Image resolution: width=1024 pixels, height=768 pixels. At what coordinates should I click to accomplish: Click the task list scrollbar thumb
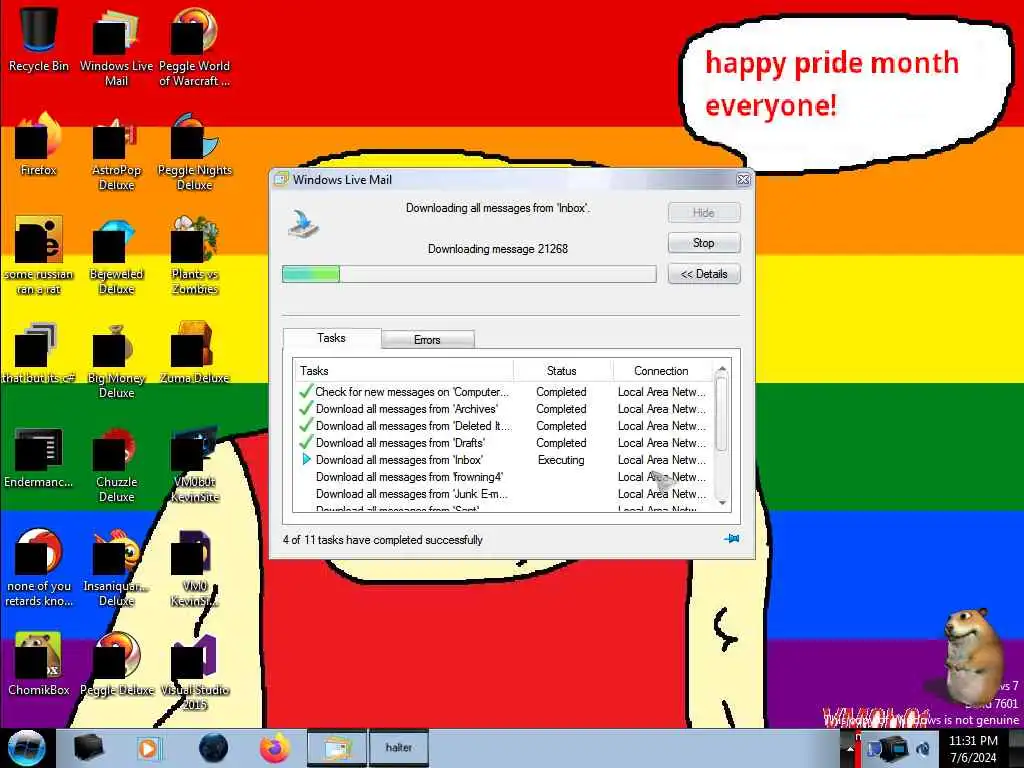pyautogui.click(x=722, y=414)
